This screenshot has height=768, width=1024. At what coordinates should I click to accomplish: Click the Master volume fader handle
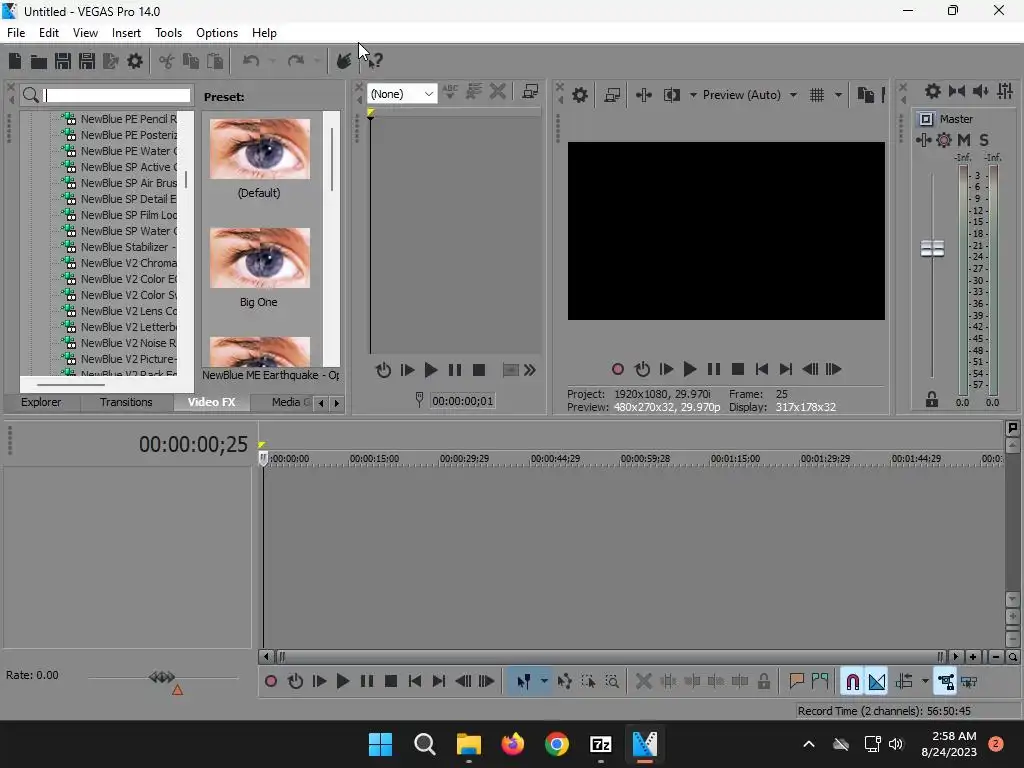pyautogui.click(x=932, y=249)
